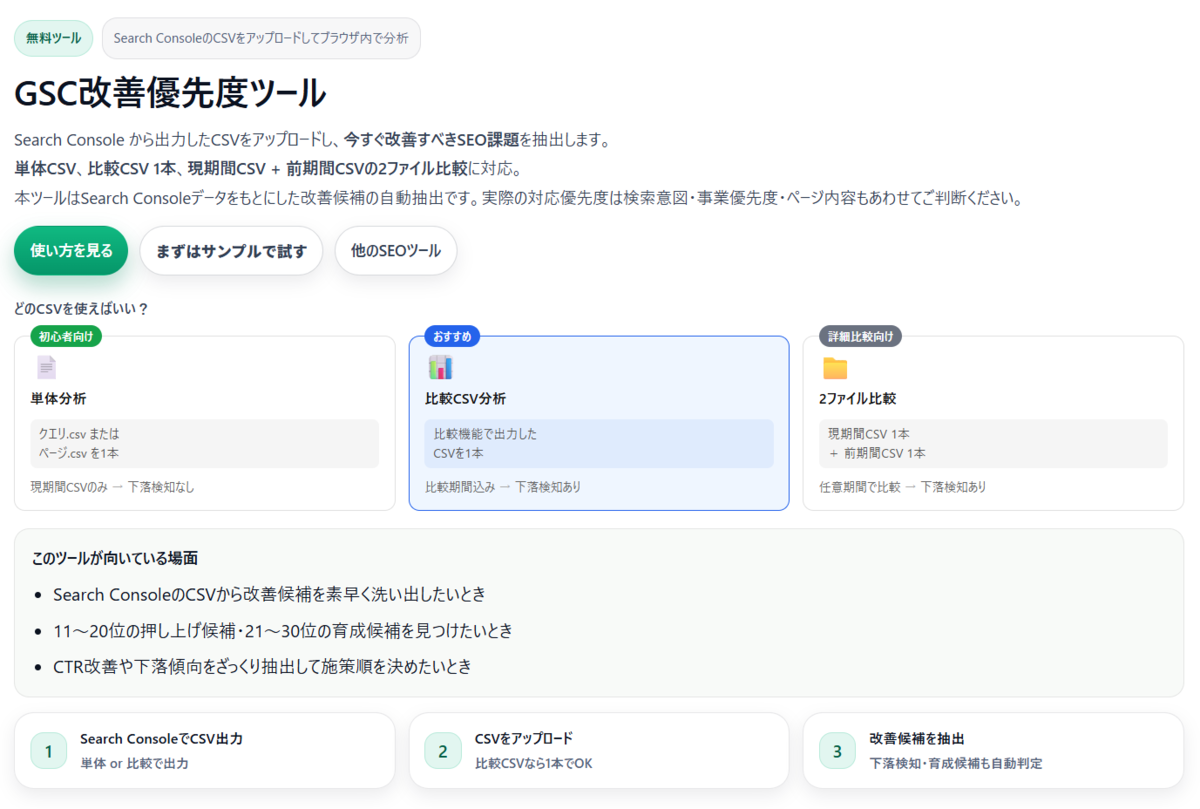The width and height of the screenshot is (1200, 809).
Task: Click the 改善候補を抽出 step title
Action: 917,739
